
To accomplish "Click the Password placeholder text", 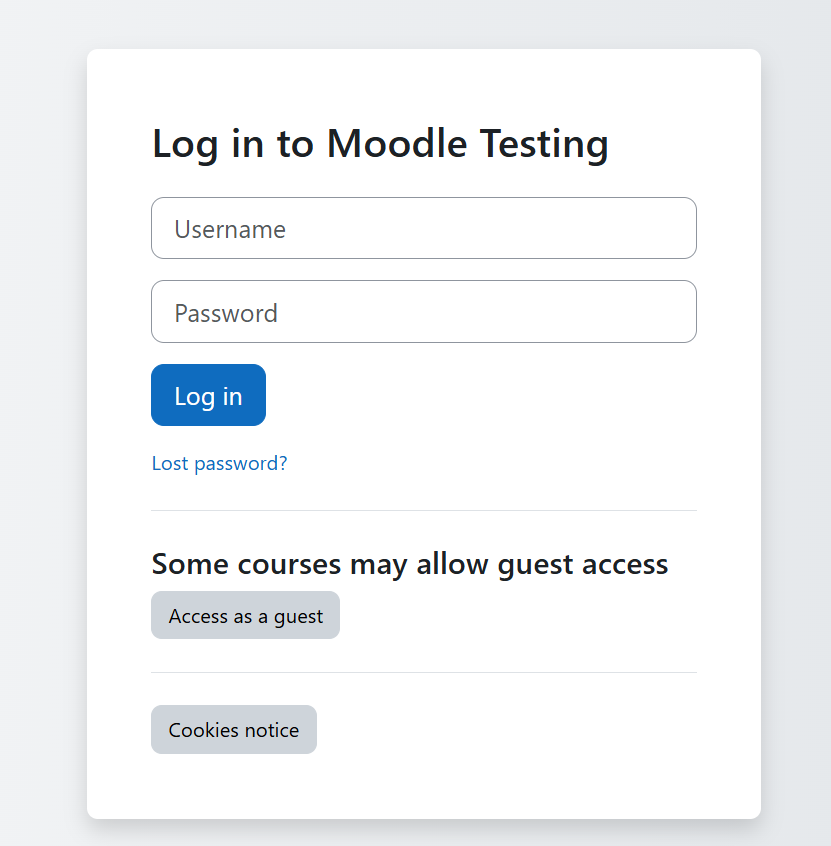I will point(226,314).
